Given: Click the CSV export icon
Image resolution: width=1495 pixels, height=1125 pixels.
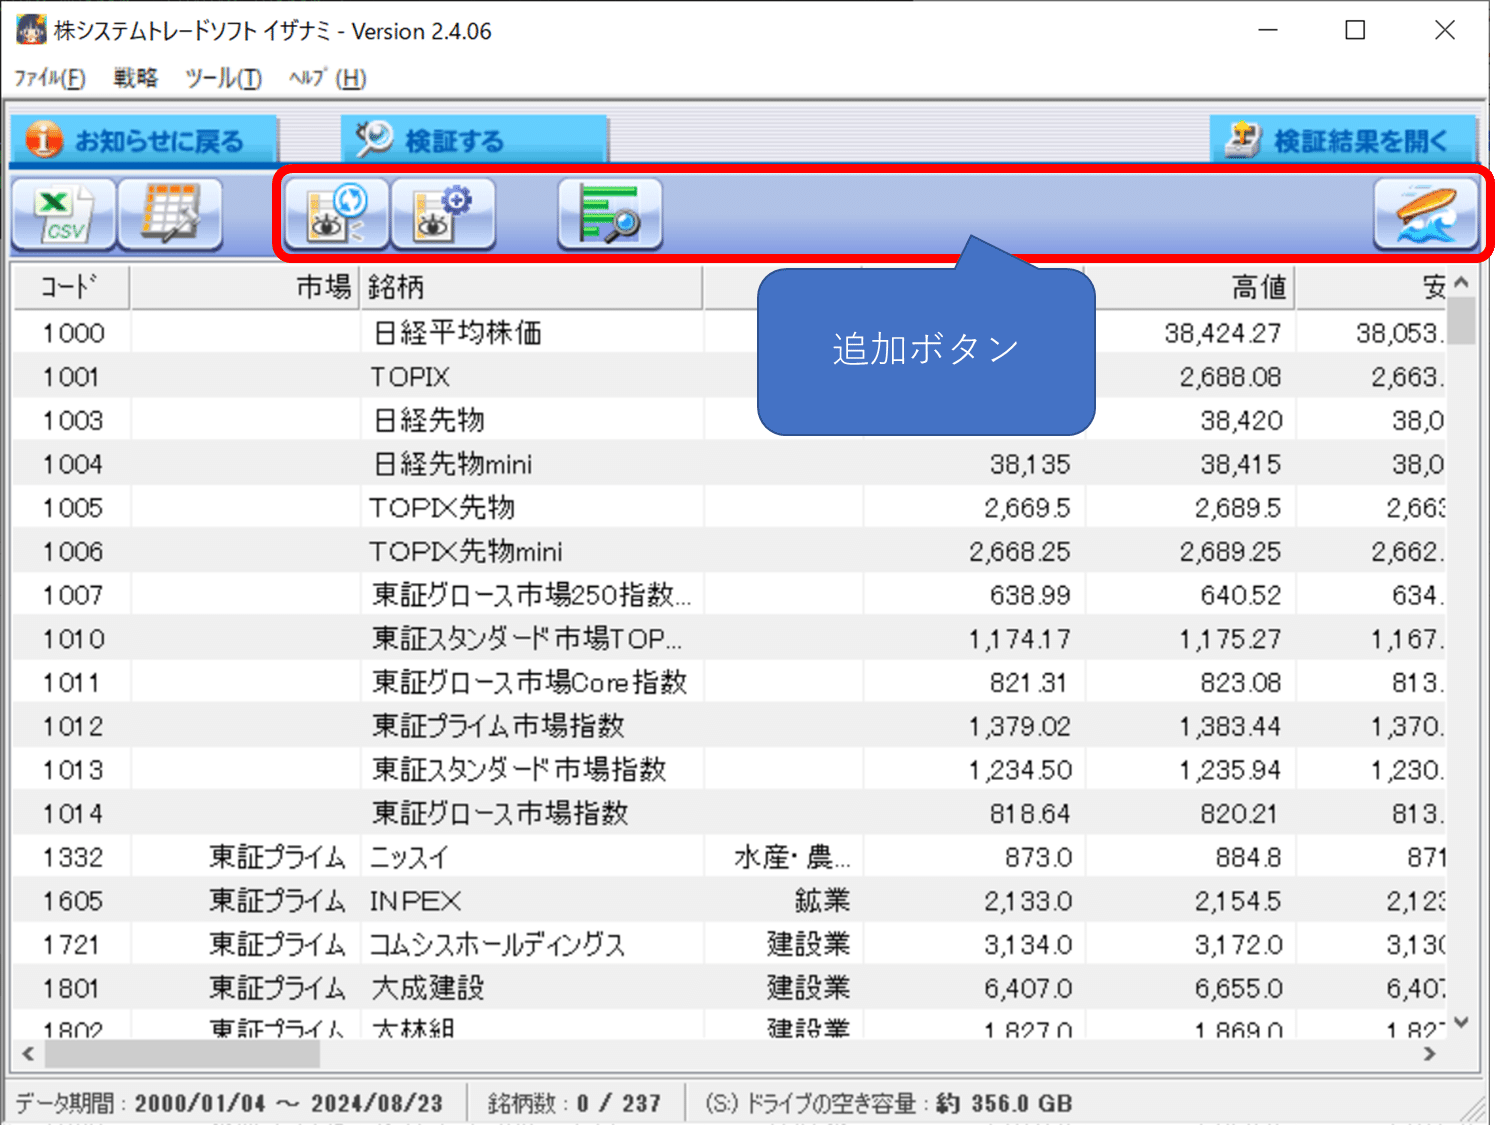Looking at the screenshot, I should tap(63, 214).
